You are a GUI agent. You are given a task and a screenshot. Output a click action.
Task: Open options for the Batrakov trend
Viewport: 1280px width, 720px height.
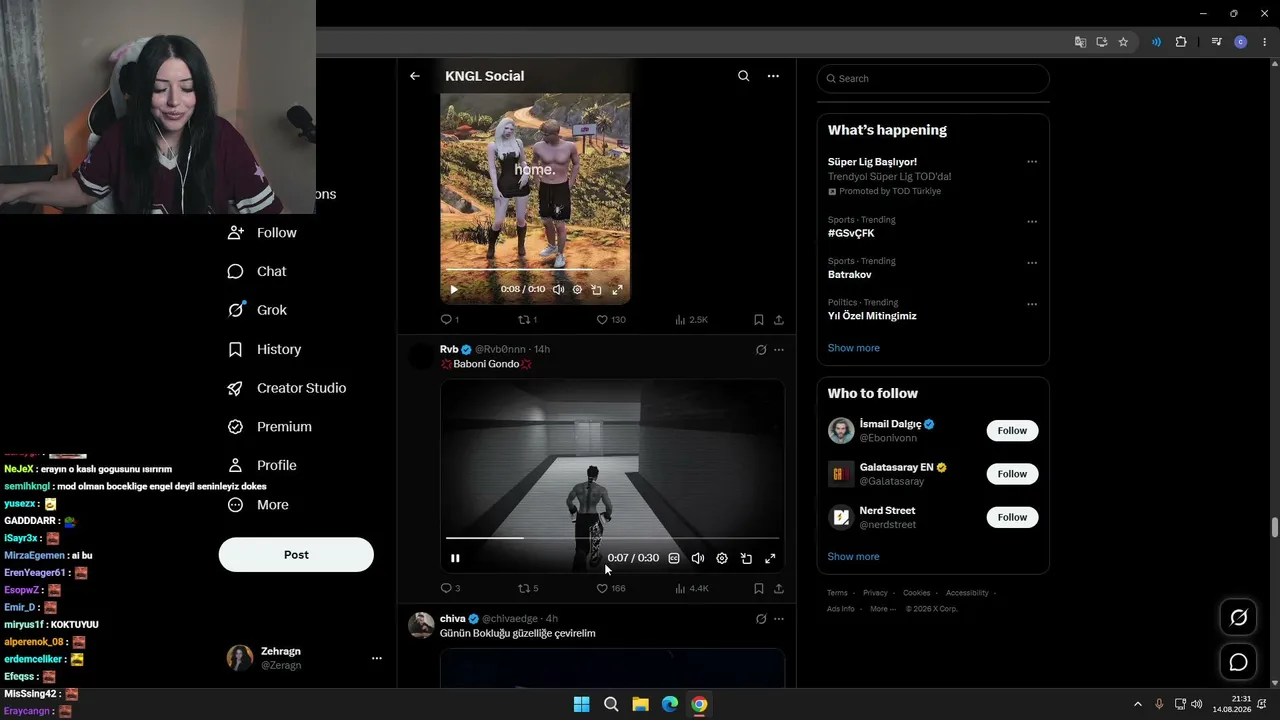(x=1032, y=263)
